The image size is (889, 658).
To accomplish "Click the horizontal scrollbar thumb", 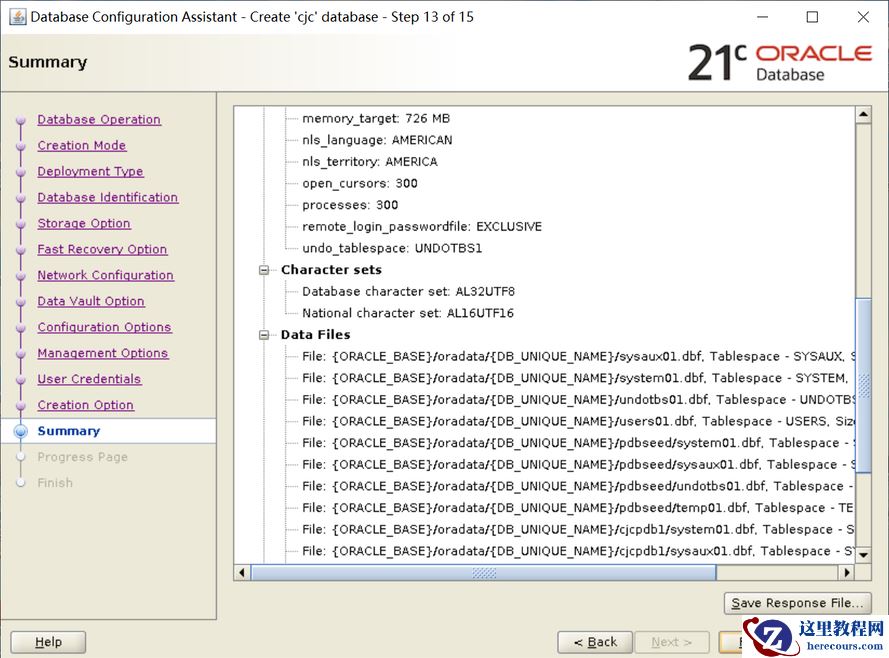I will coord(483,573).
